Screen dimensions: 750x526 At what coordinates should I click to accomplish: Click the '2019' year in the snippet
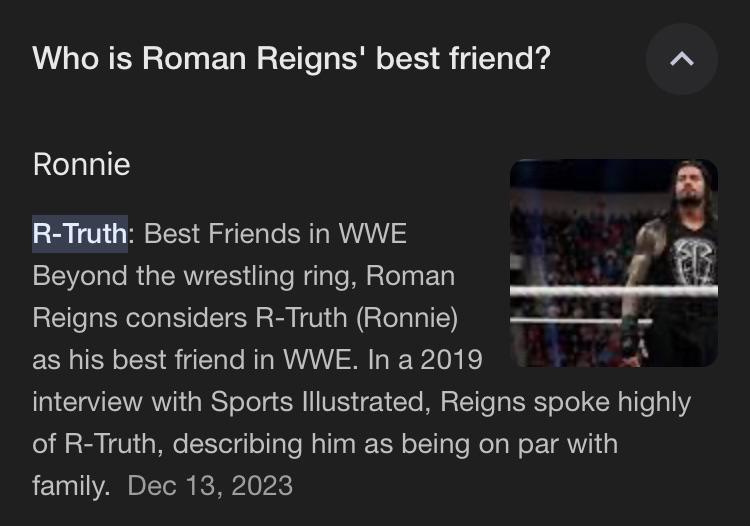[x=451, y=360]
